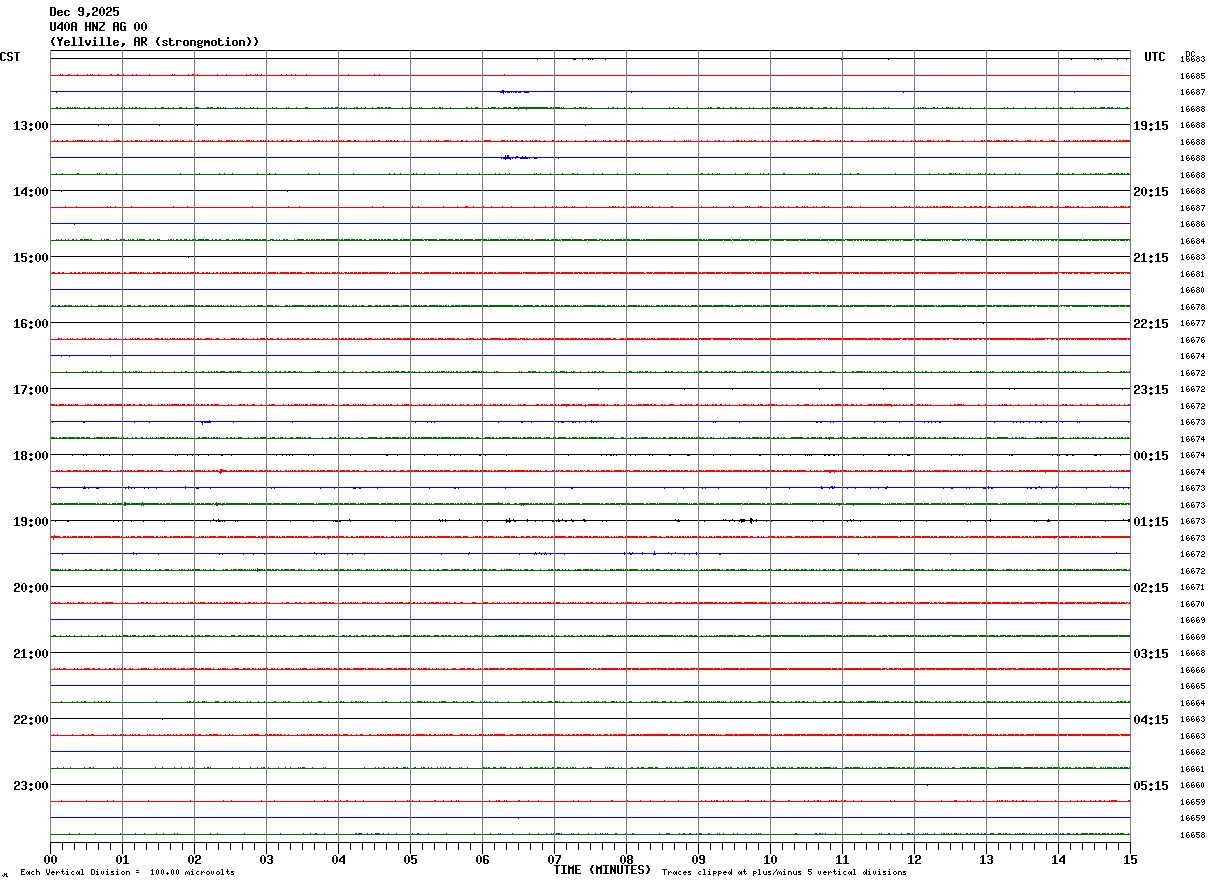
Task: Click the DC value 16680
Action: pos(1192,290)
